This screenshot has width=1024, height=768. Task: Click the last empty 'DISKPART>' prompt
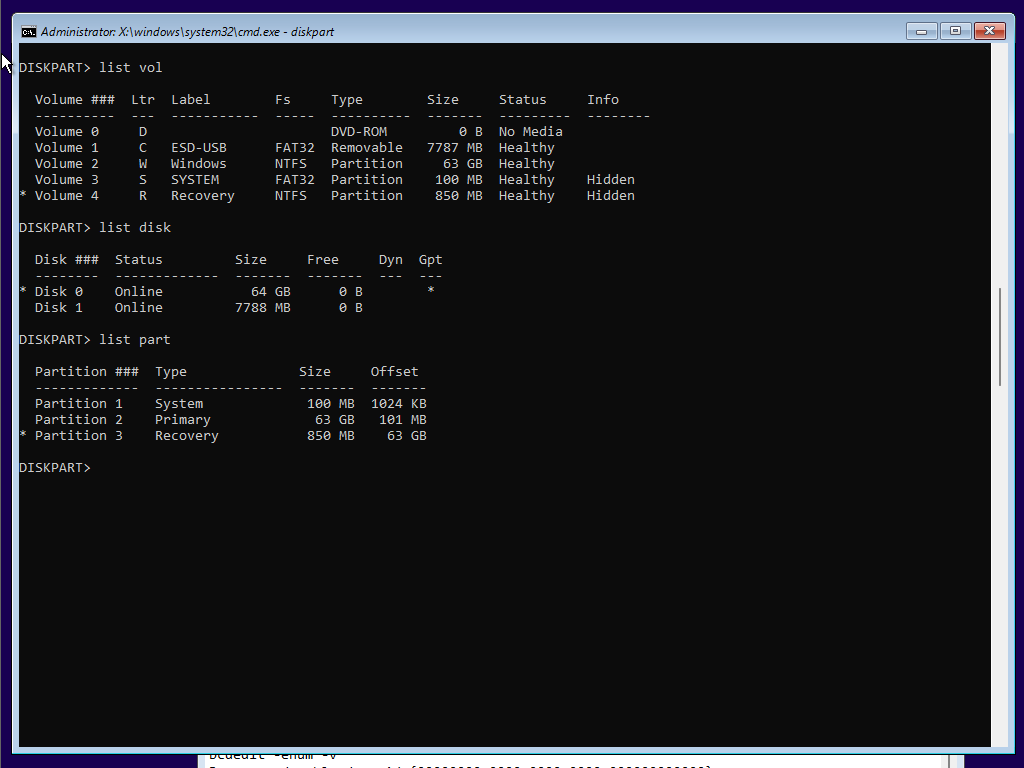coord(55,468)
